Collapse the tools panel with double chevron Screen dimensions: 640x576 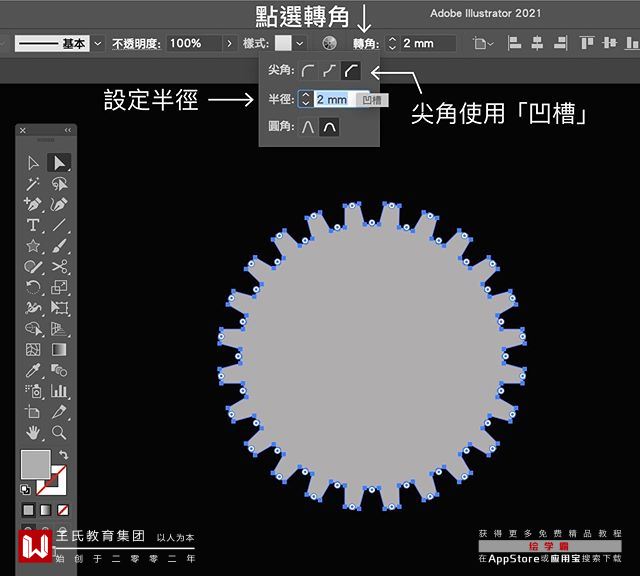pos(67,130)
